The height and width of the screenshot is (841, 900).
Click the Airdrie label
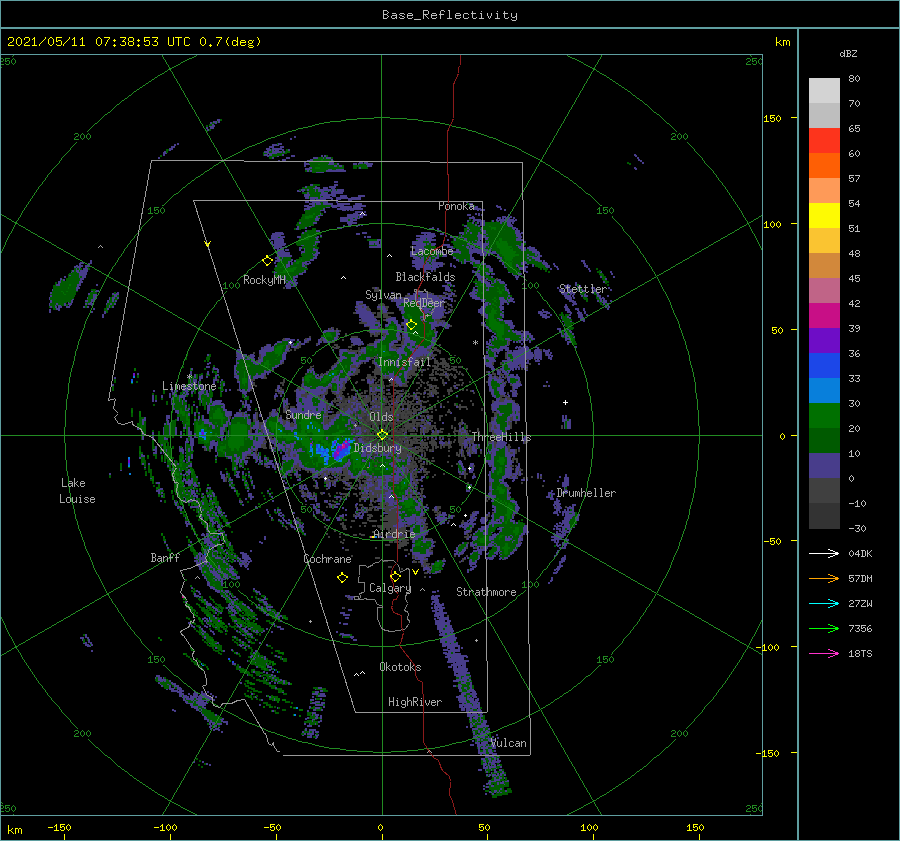click(394, 534)
